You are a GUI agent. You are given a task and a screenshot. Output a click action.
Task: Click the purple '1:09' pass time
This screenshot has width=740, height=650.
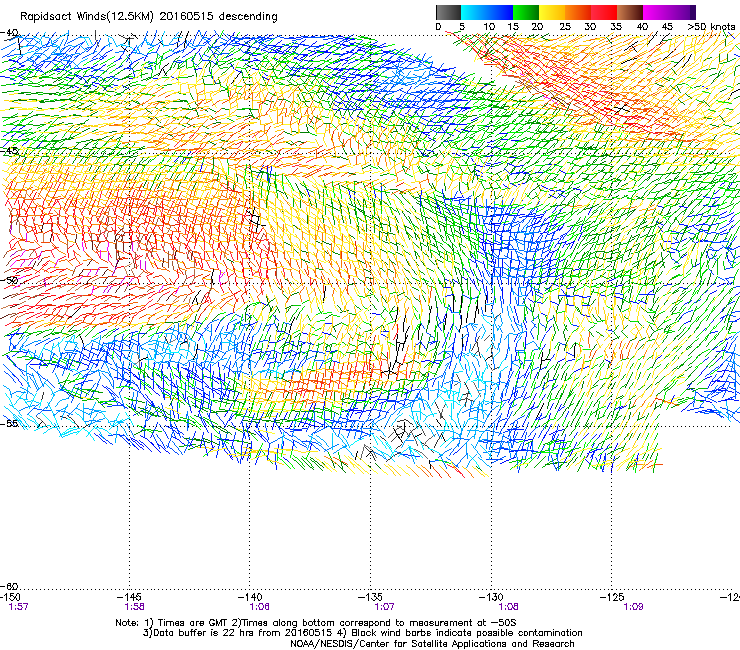tap(633, 607)
